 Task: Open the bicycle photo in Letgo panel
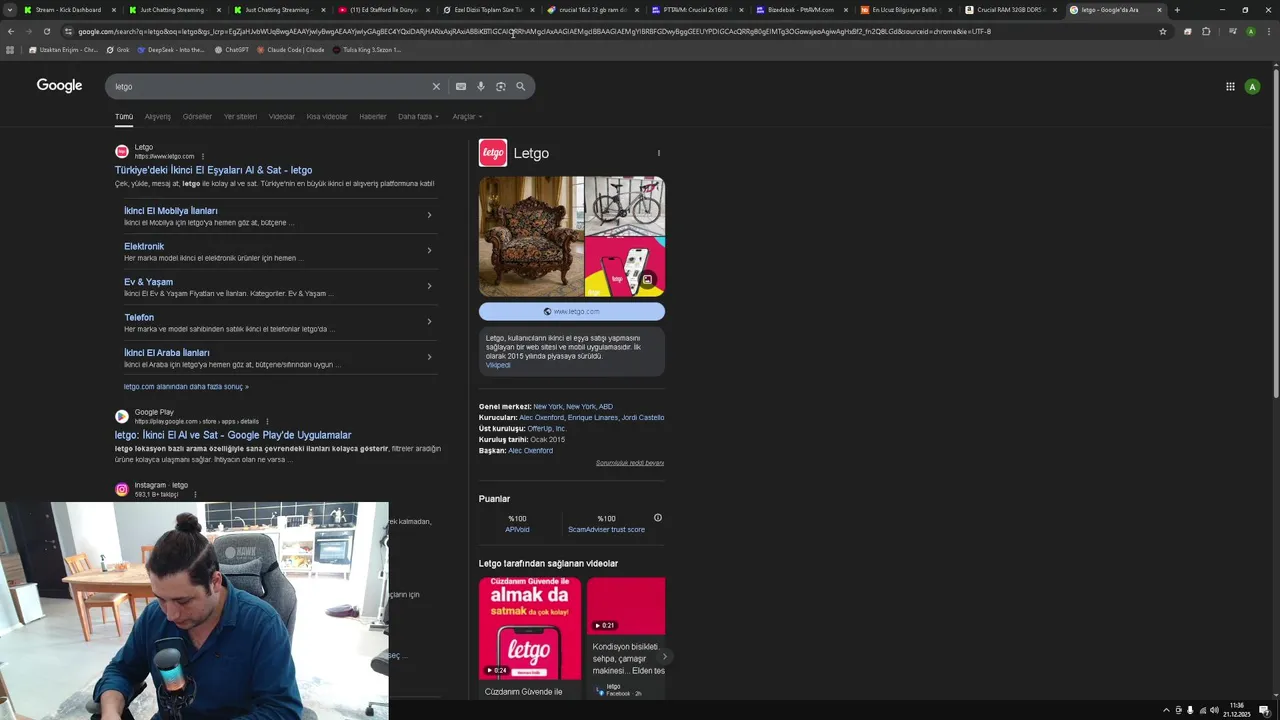(x=625, y=206)
